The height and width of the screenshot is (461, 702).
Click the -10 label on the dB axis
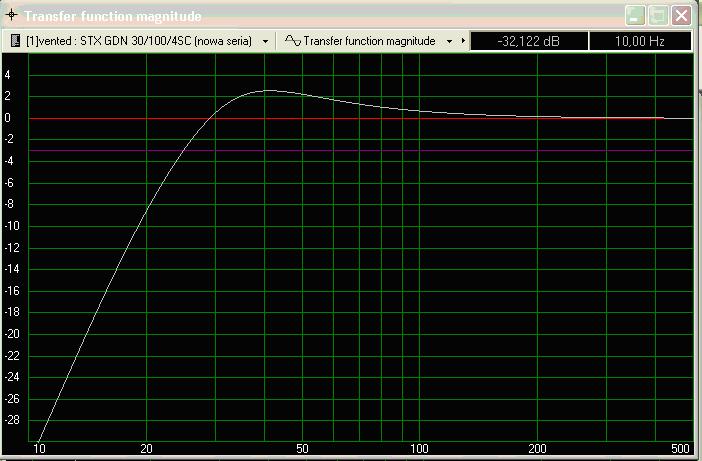[x=12, y=226]
